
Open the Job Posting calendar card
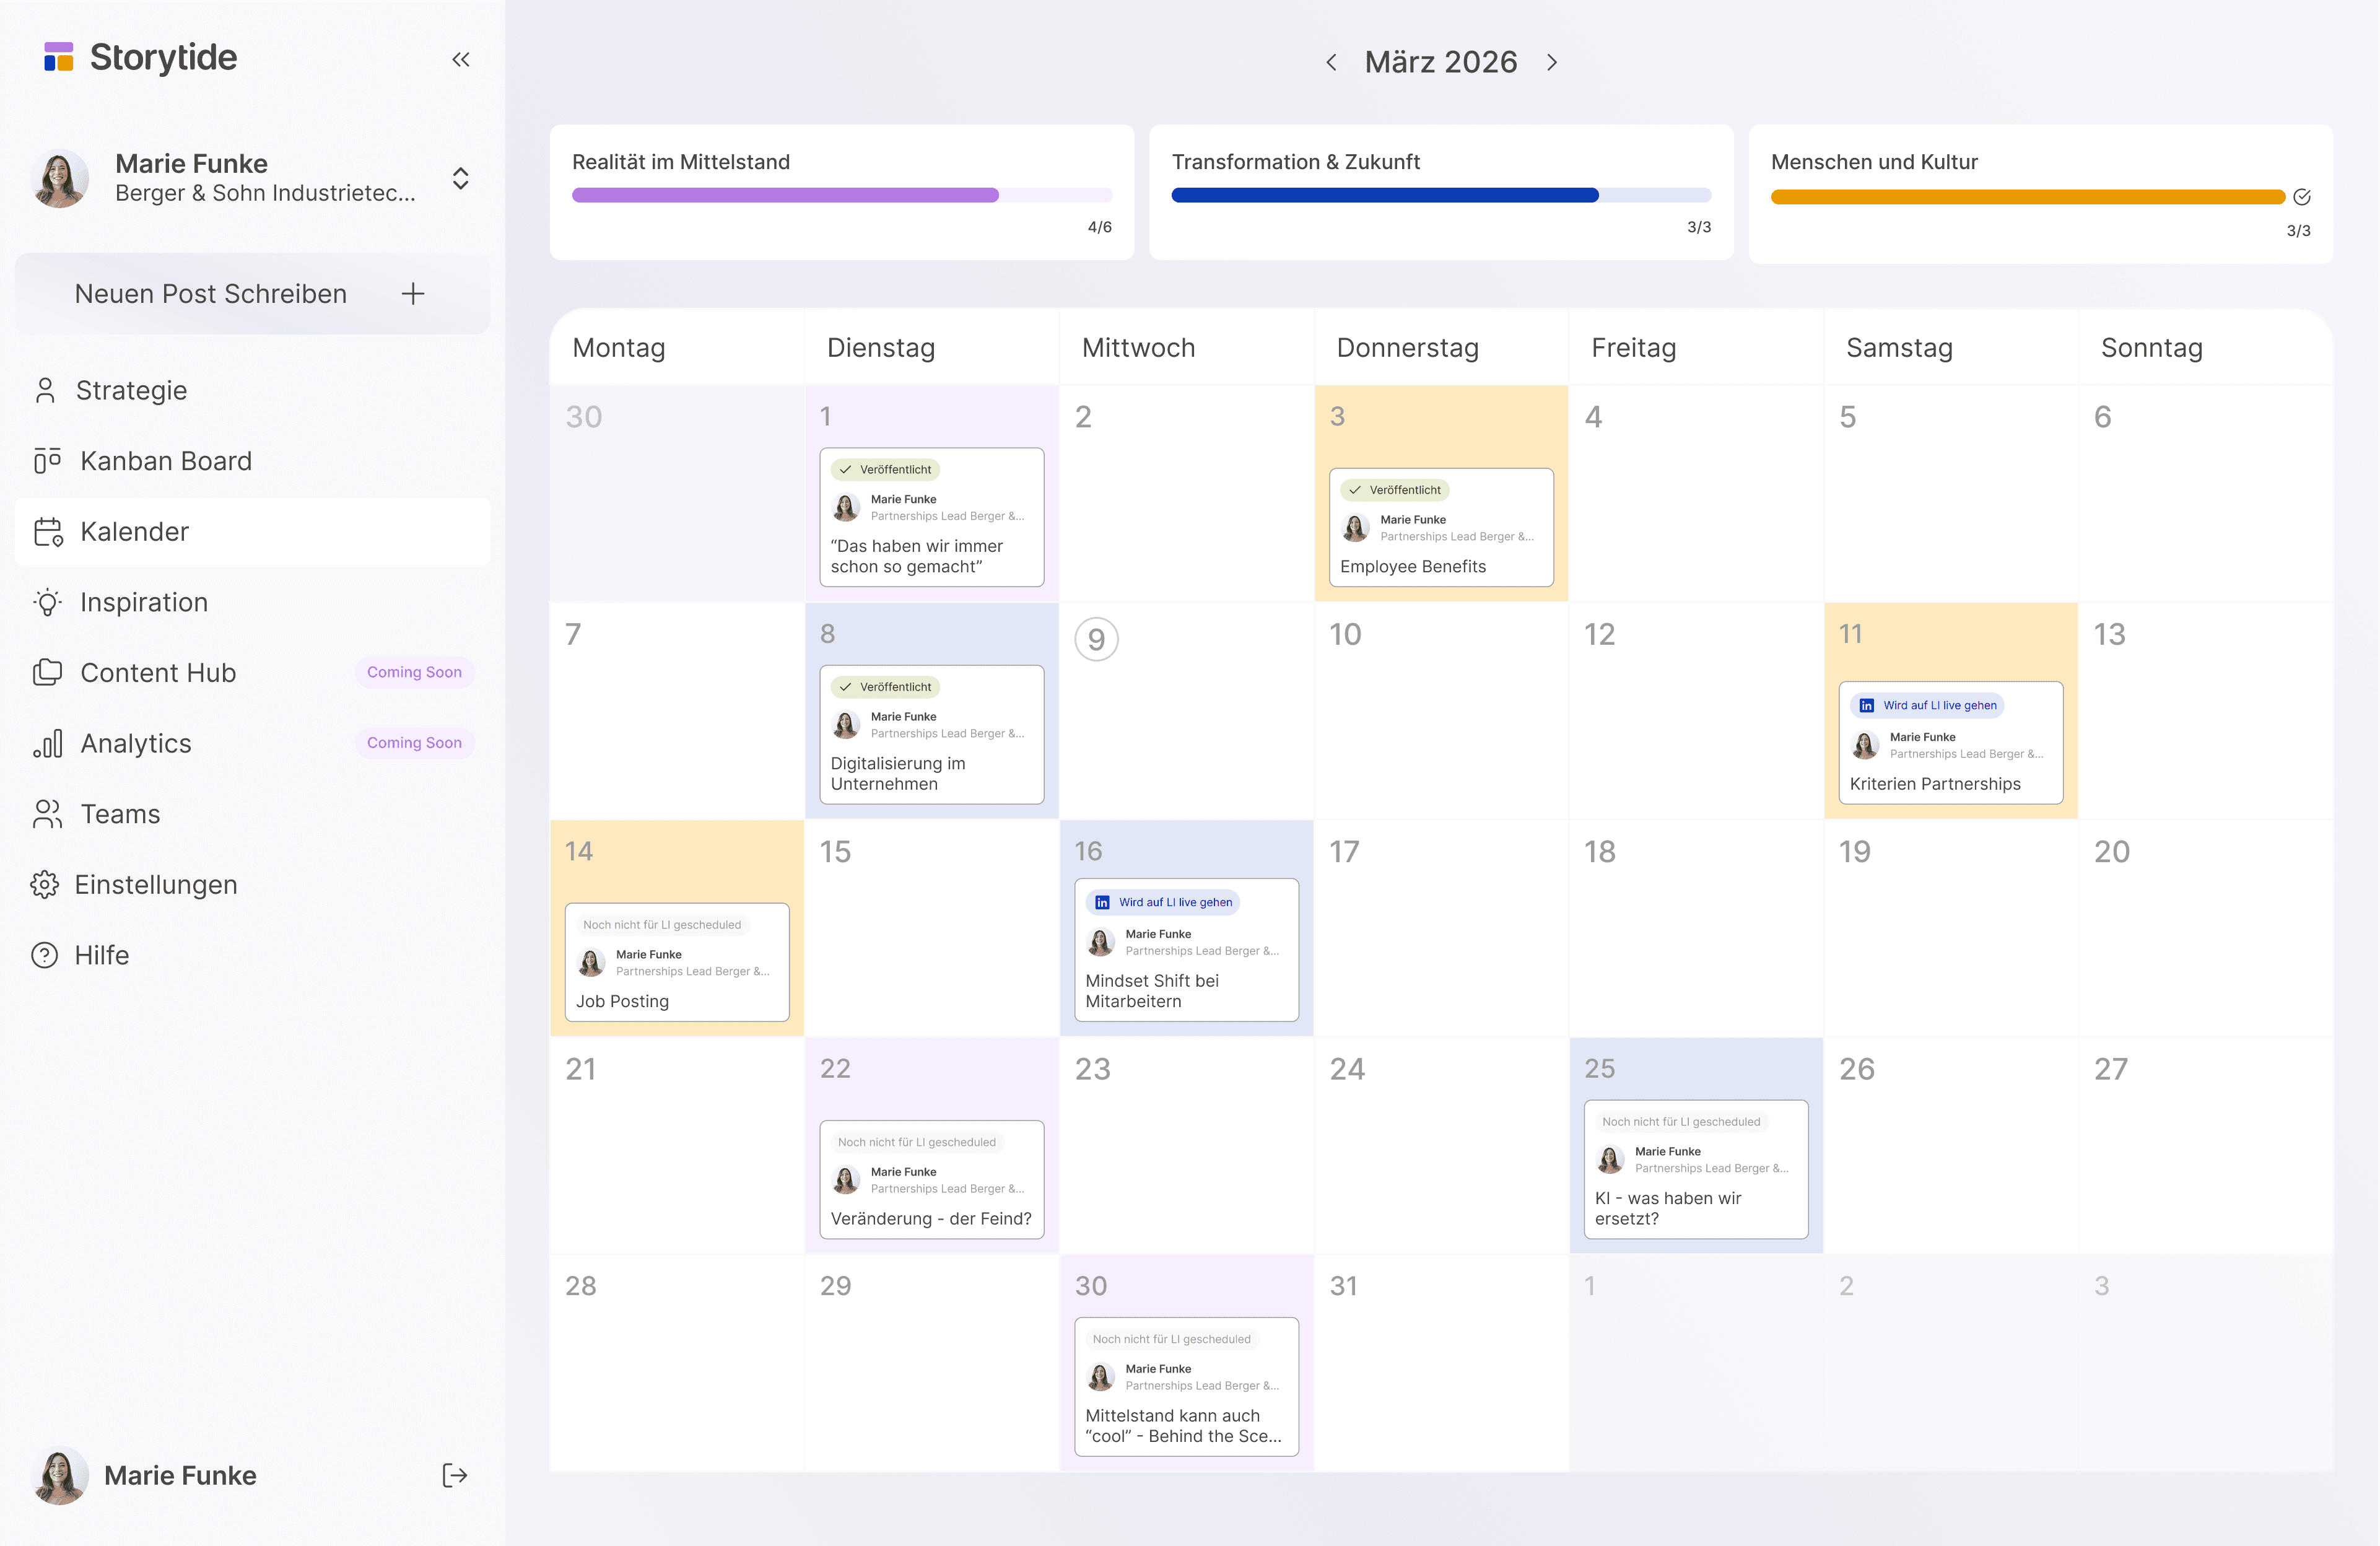pos(677,962)
